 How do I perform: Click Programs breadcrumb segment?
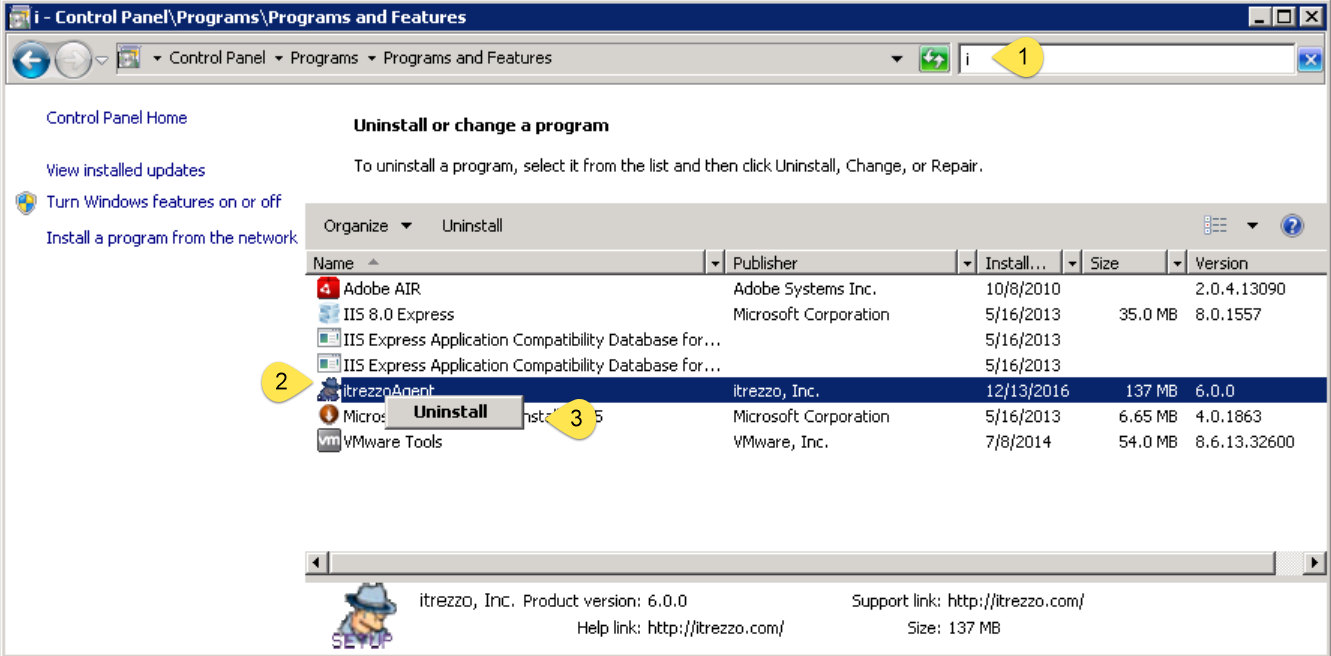324,58
